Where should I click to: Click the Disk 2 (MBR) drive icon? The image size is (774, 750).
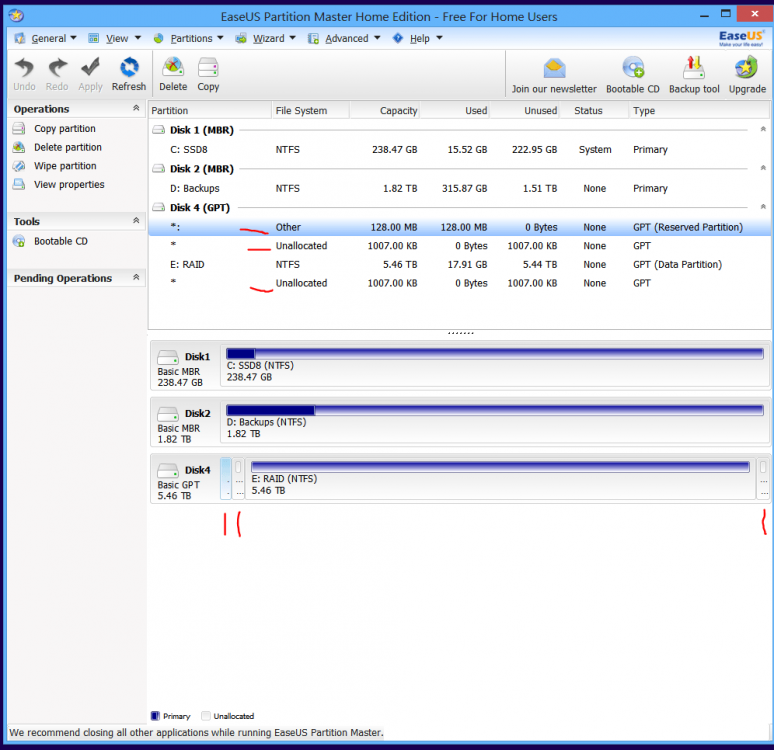click(x=158, y=169)
